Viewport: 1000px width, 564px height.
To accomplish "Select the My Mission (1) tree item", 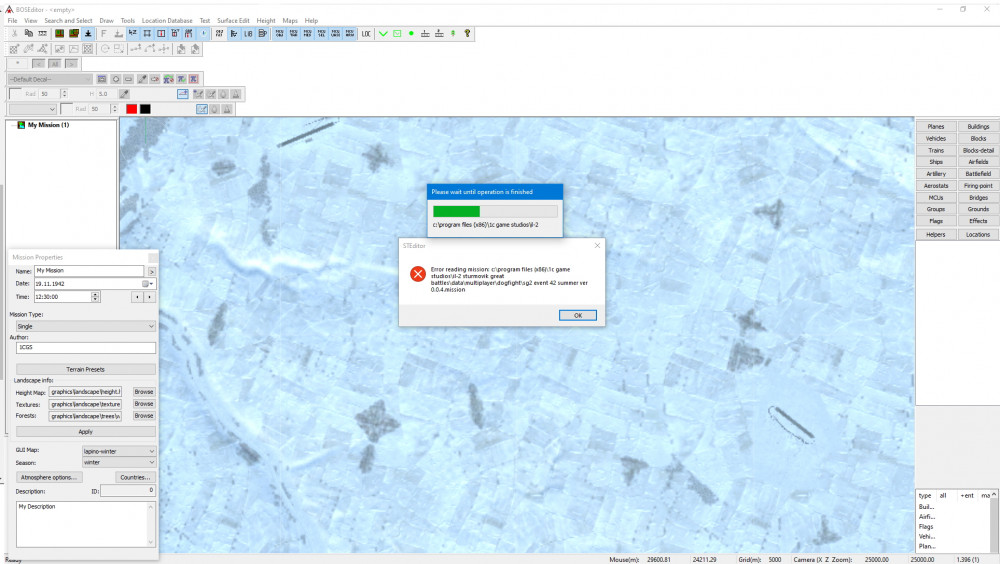I will tap(48, 125).
